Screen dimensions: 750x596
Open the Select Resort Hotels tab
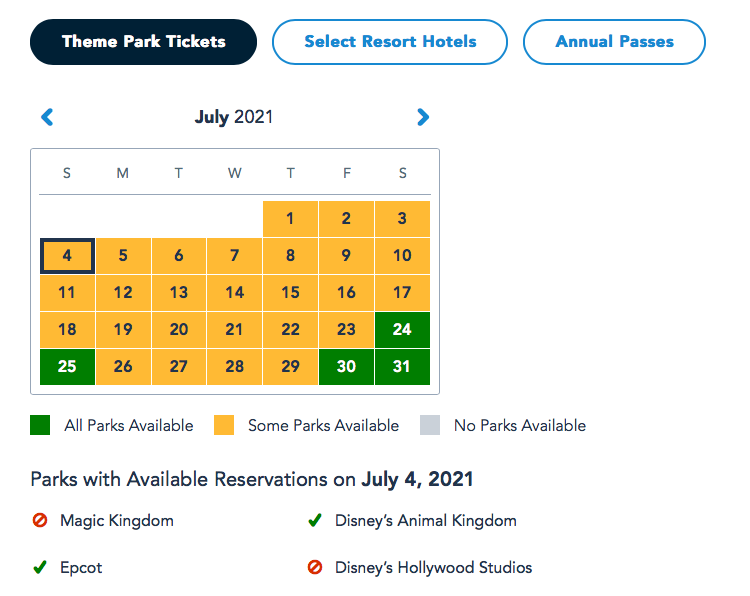click(x=390, y=42)
